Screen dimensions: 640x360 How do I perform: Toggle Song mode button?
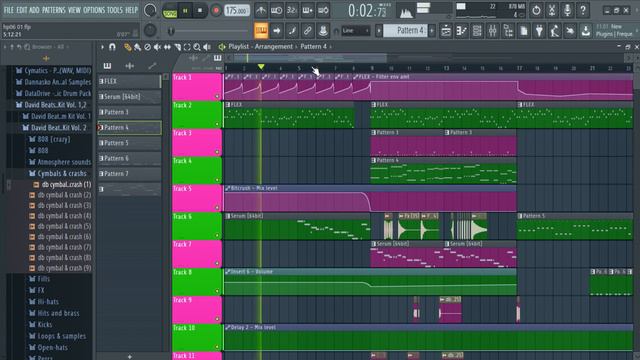(169, 11)
